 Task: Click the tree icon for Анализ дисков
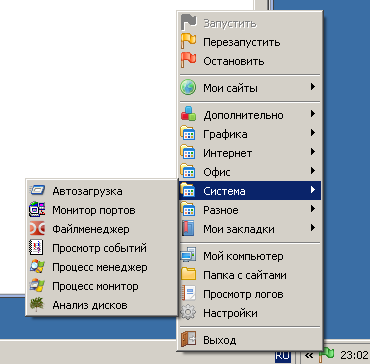coord(37,305)
